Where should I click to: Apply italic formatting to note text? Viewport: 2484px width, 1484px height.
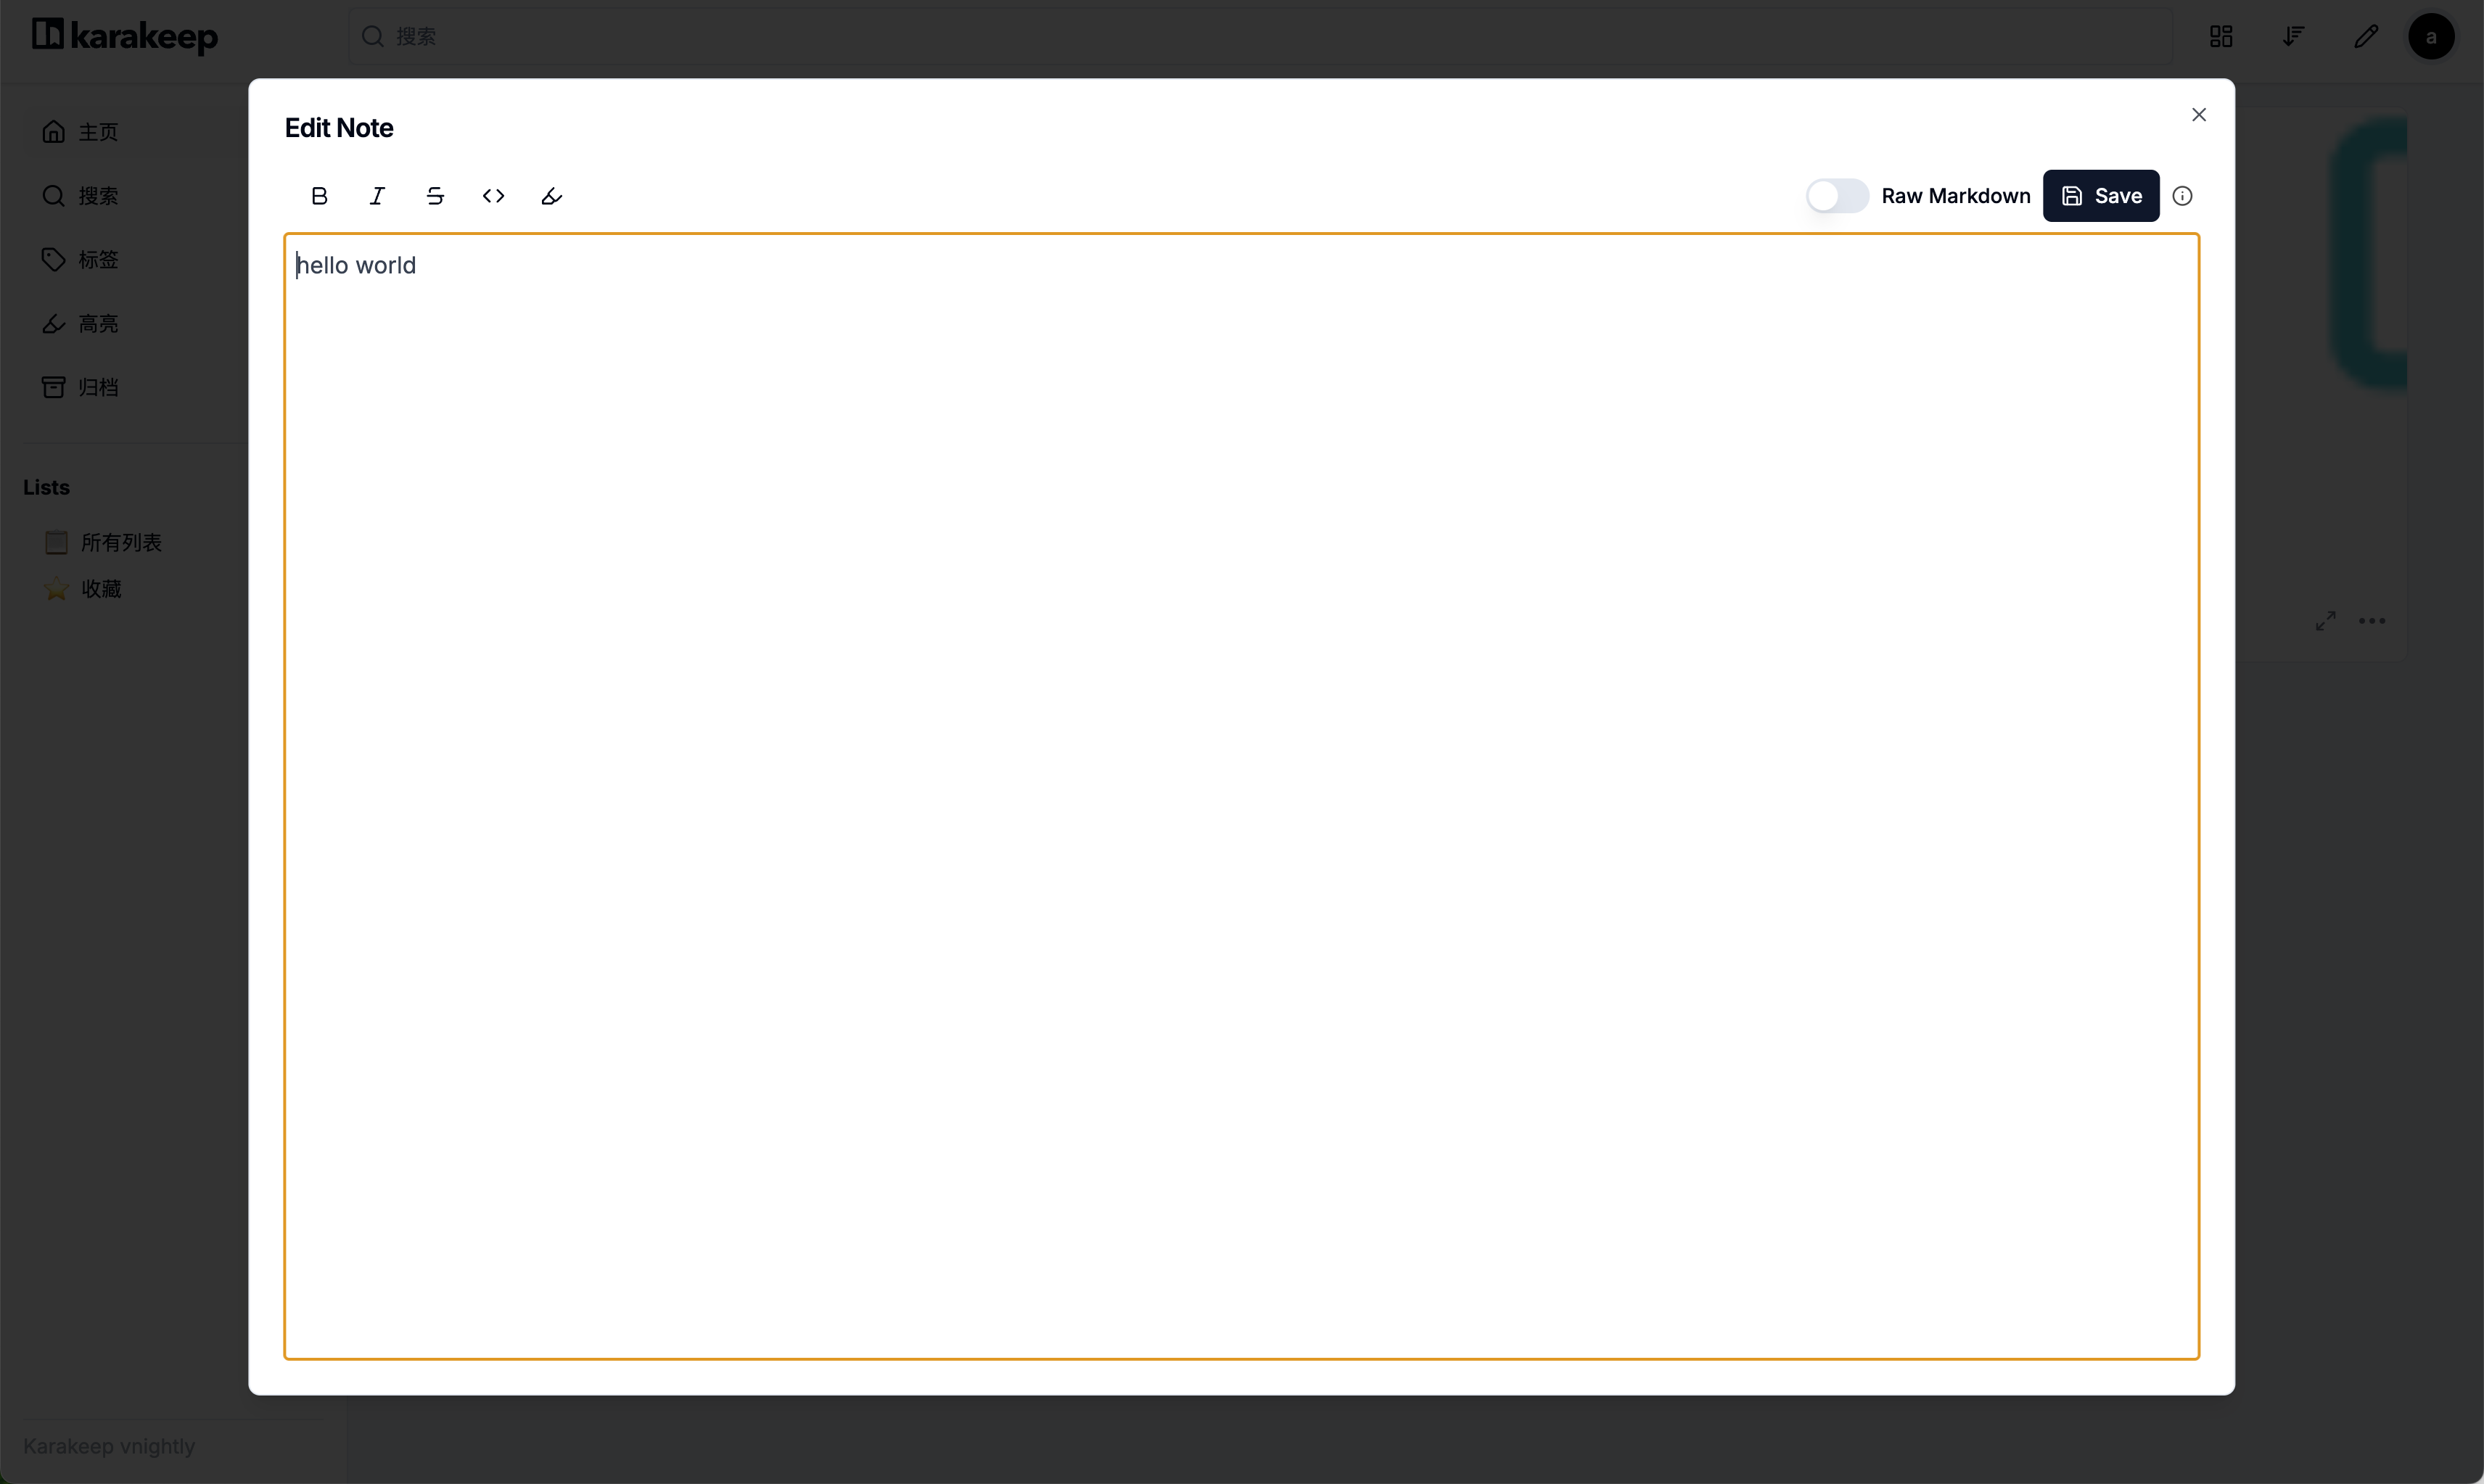pos(377,196)
